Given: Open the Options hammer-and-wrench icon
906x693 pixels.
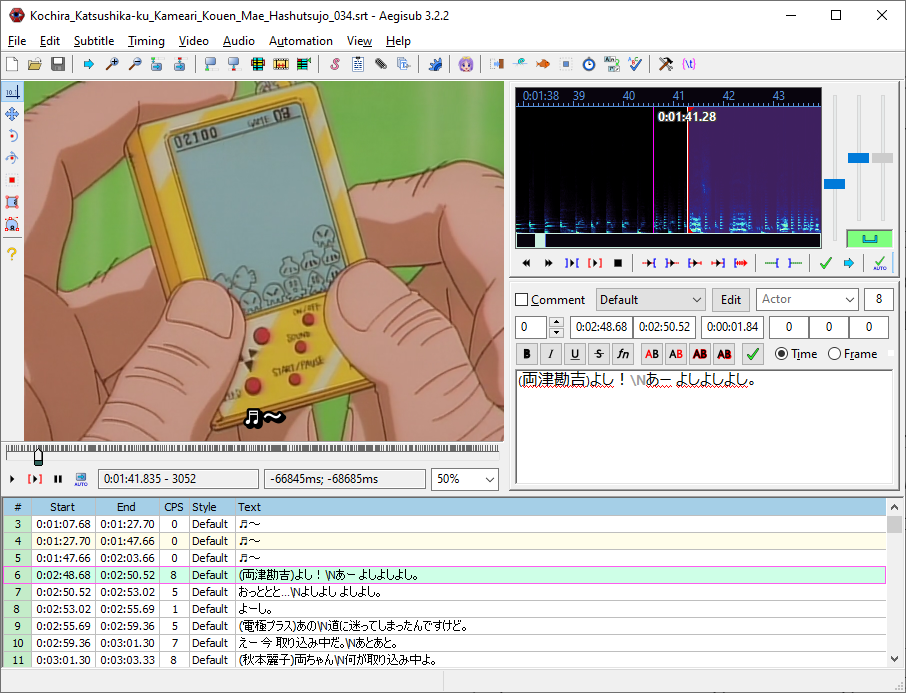Looking at the screenshot, I should tap(666, 64).
